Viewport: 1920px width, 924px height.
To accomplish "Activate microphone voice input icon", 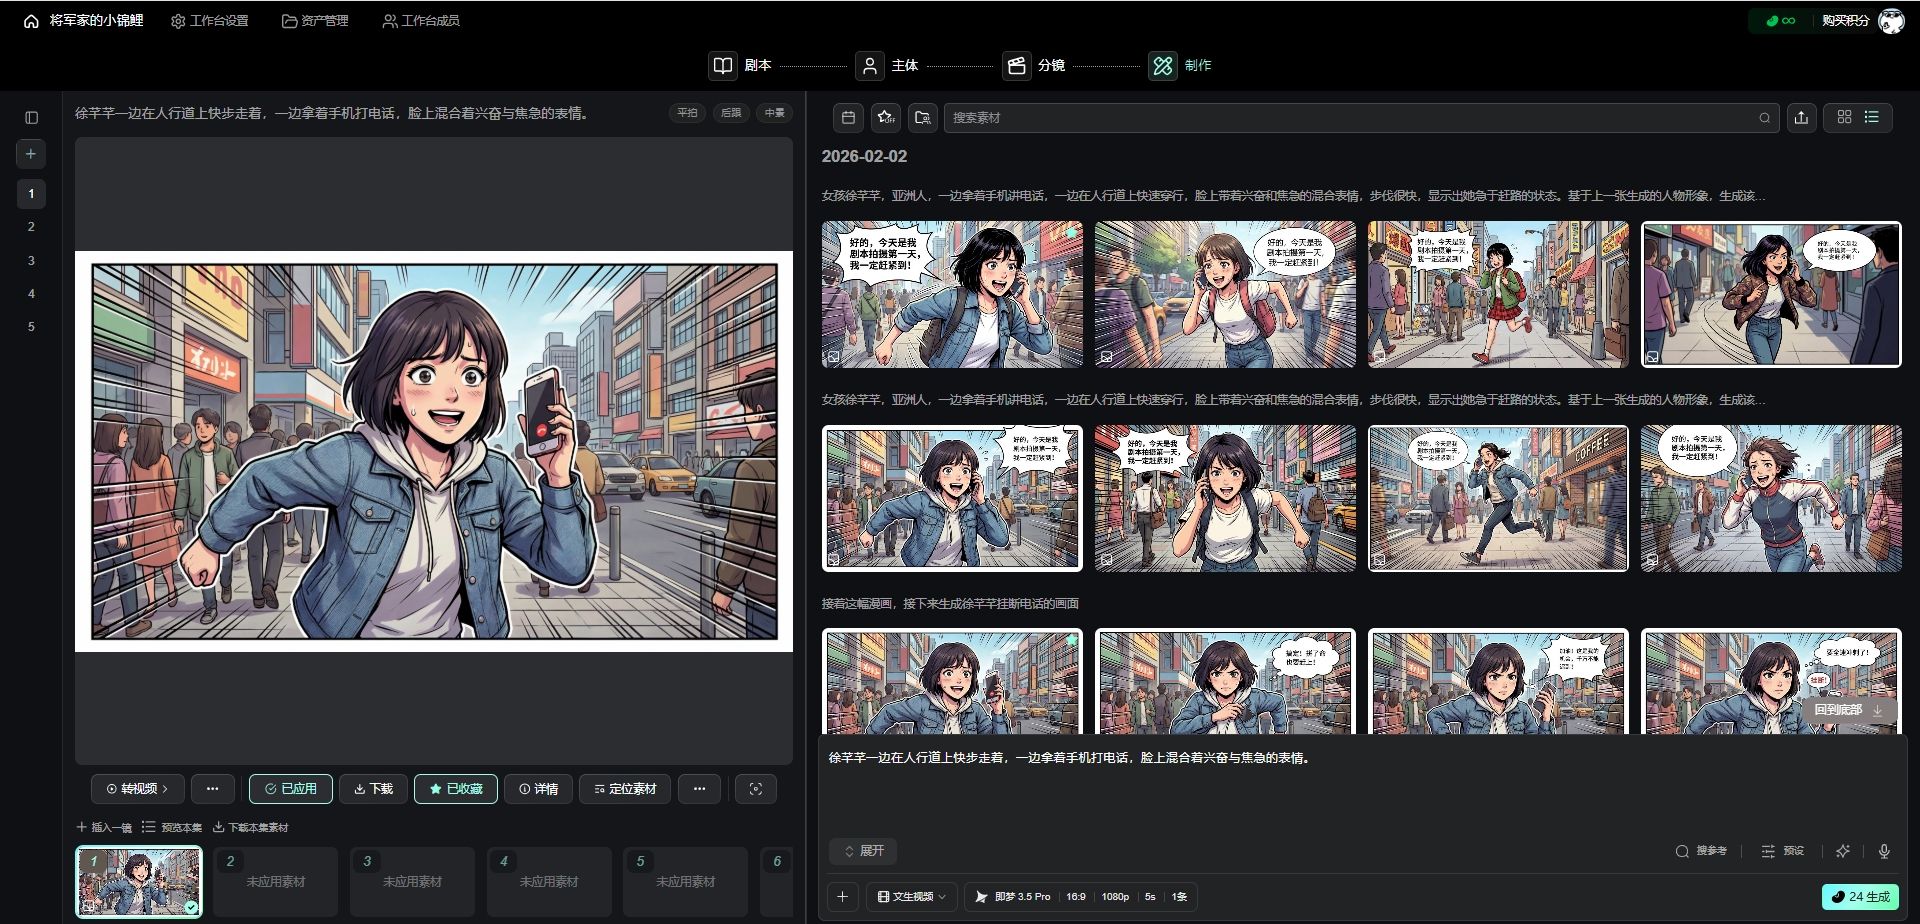I will (x=1884, y=851).
